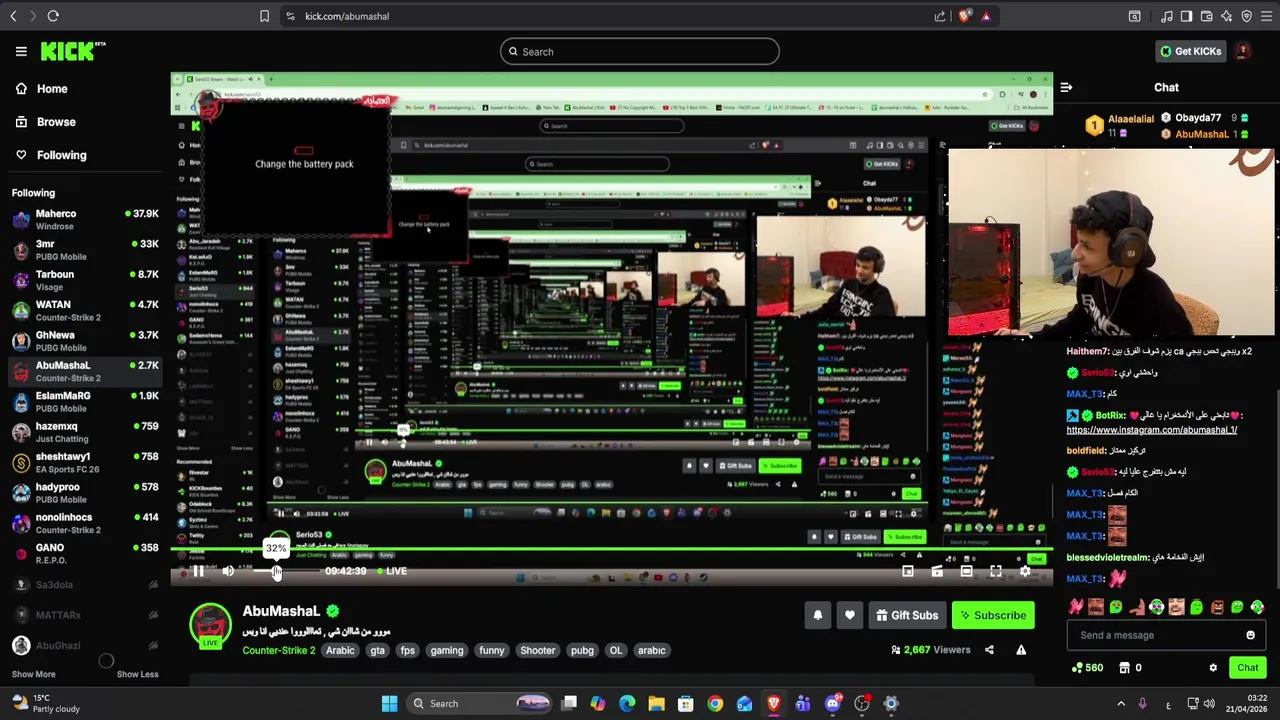Open the Instagram link in chat

coord(1151,430)
